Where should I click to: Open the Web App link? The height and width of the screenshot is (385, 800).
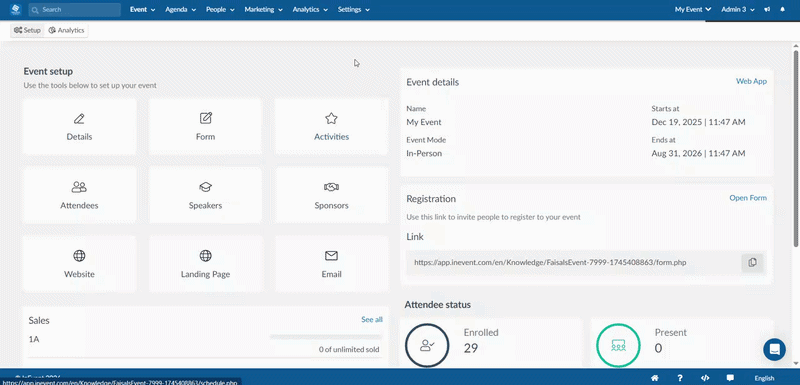pyautogui.click(x=751, y=81)
